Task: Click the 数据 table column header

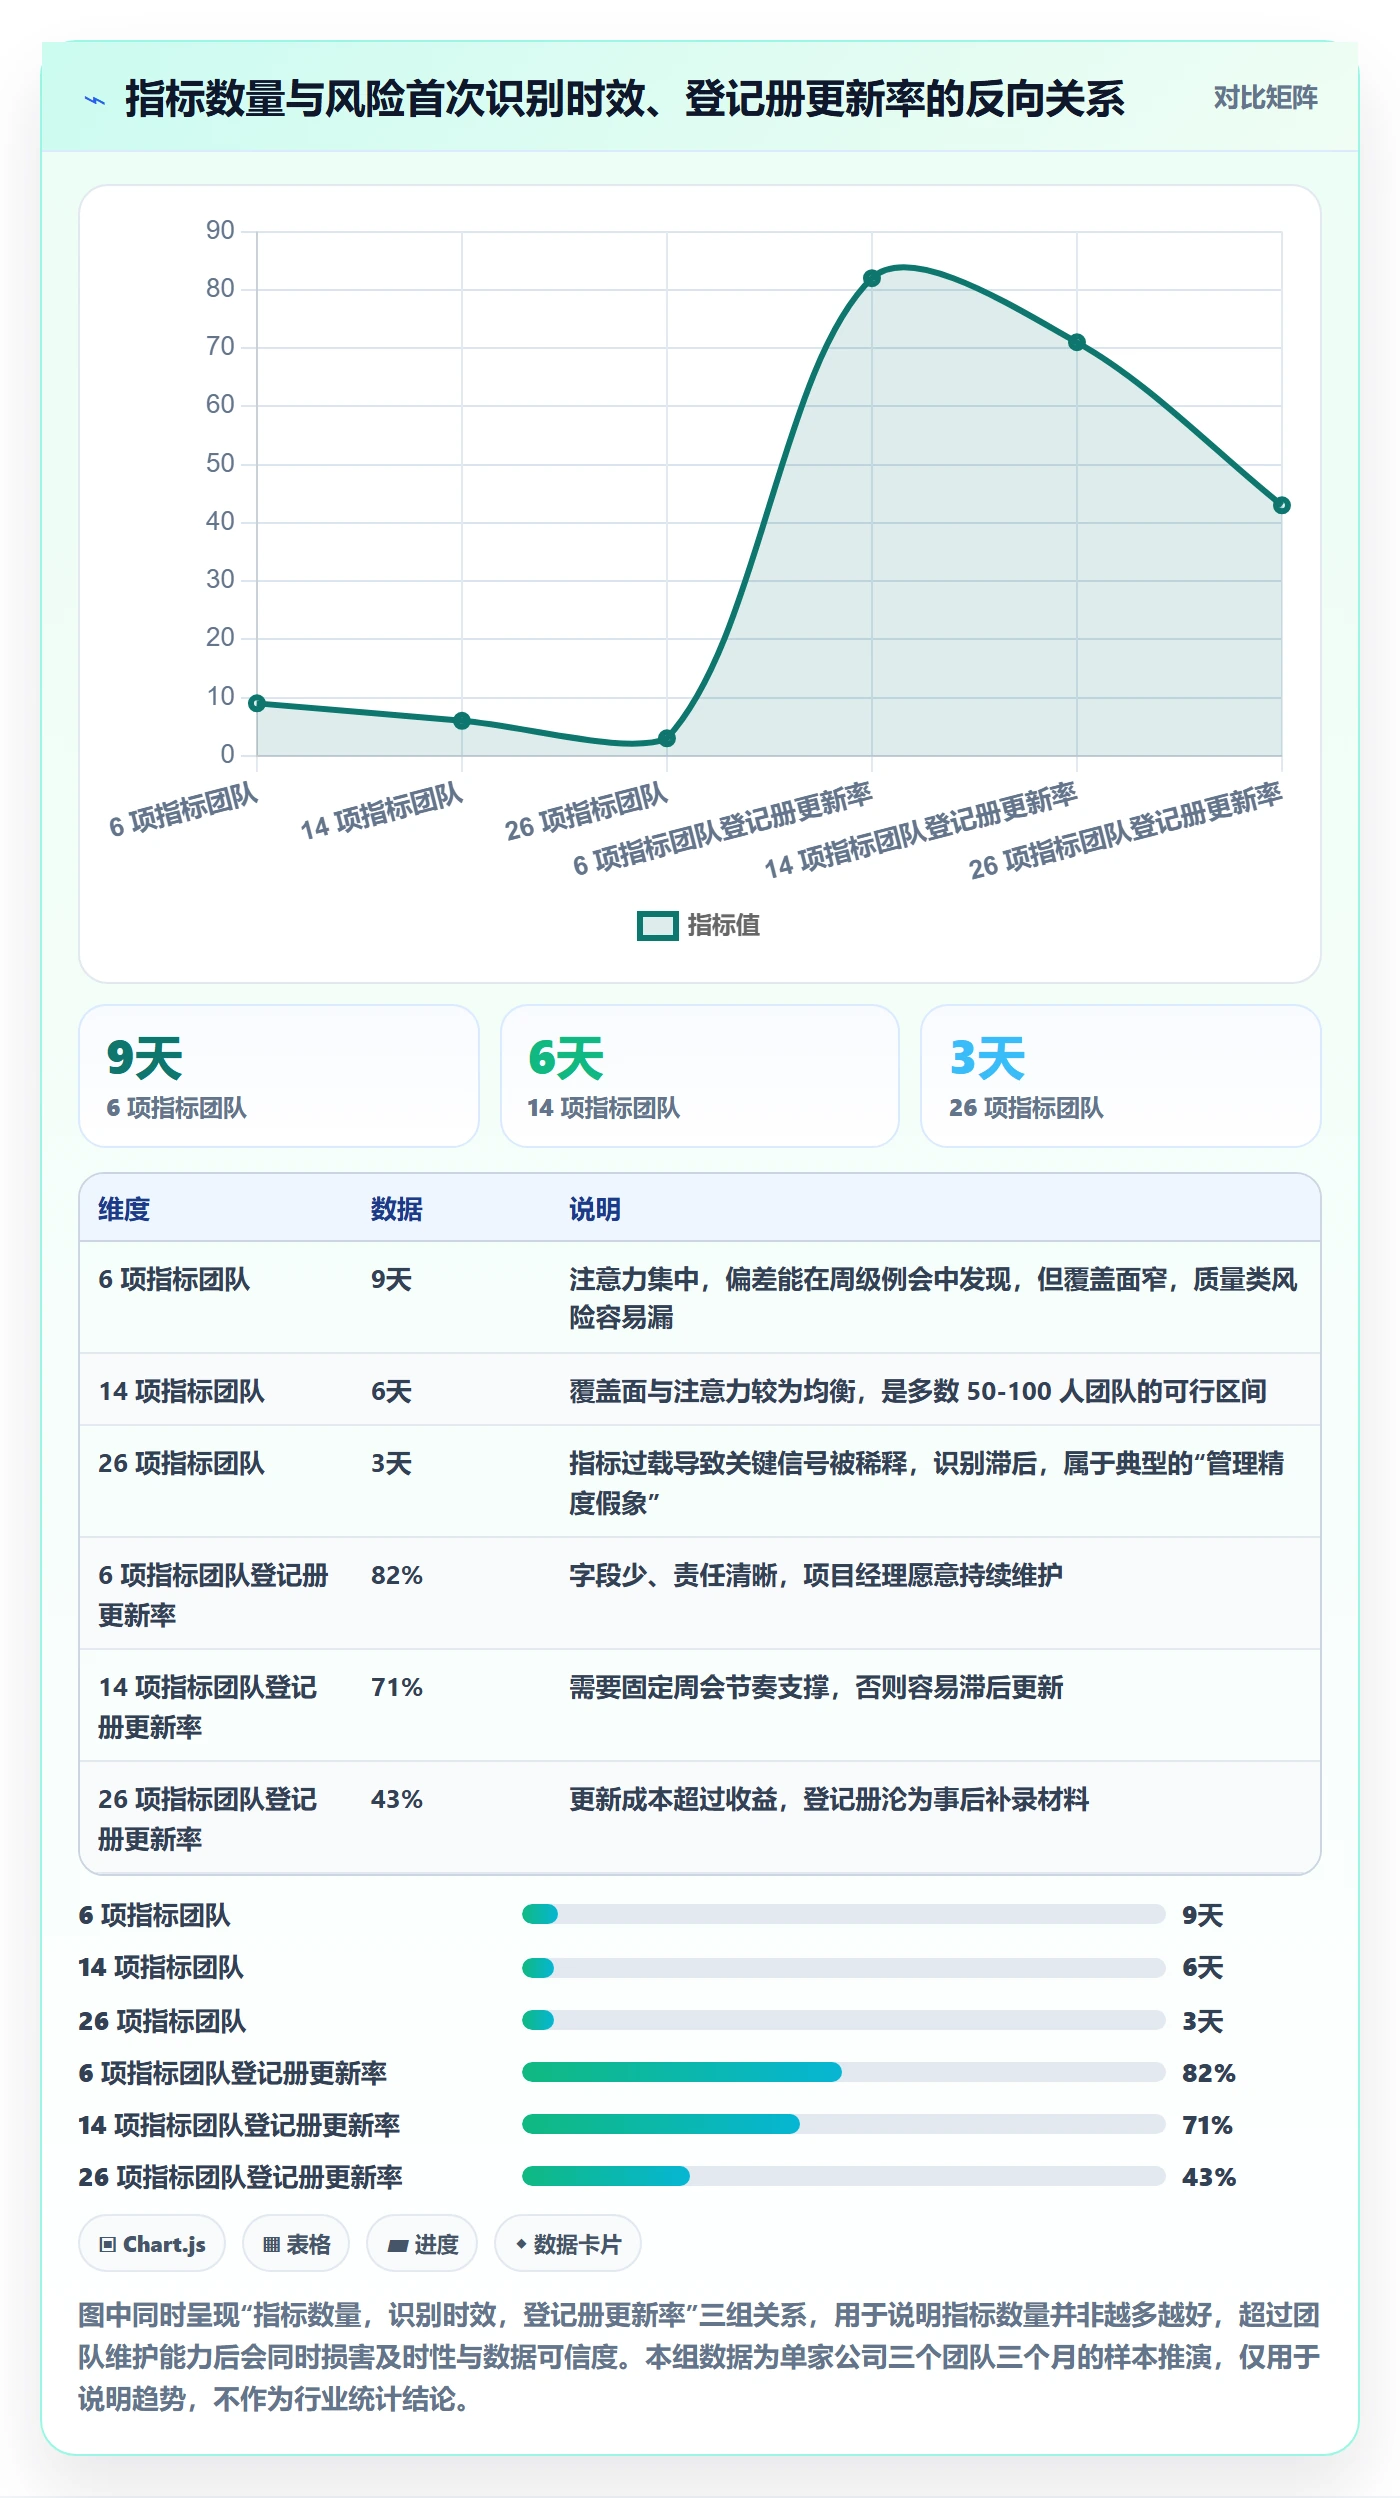Action: (x=397, y=1209)
